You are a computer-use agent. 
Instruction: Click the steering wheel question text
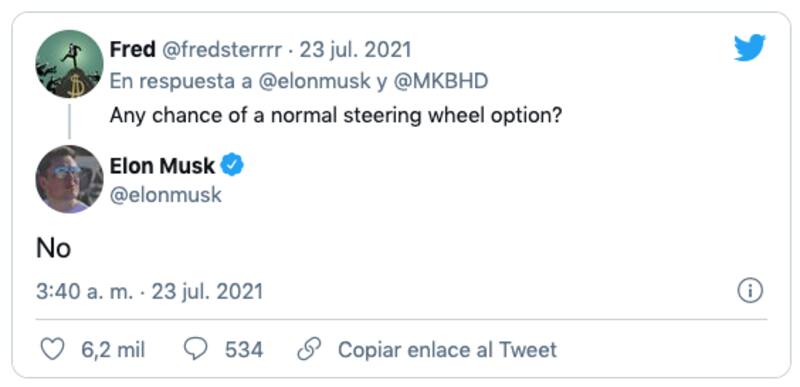[336, 116]
